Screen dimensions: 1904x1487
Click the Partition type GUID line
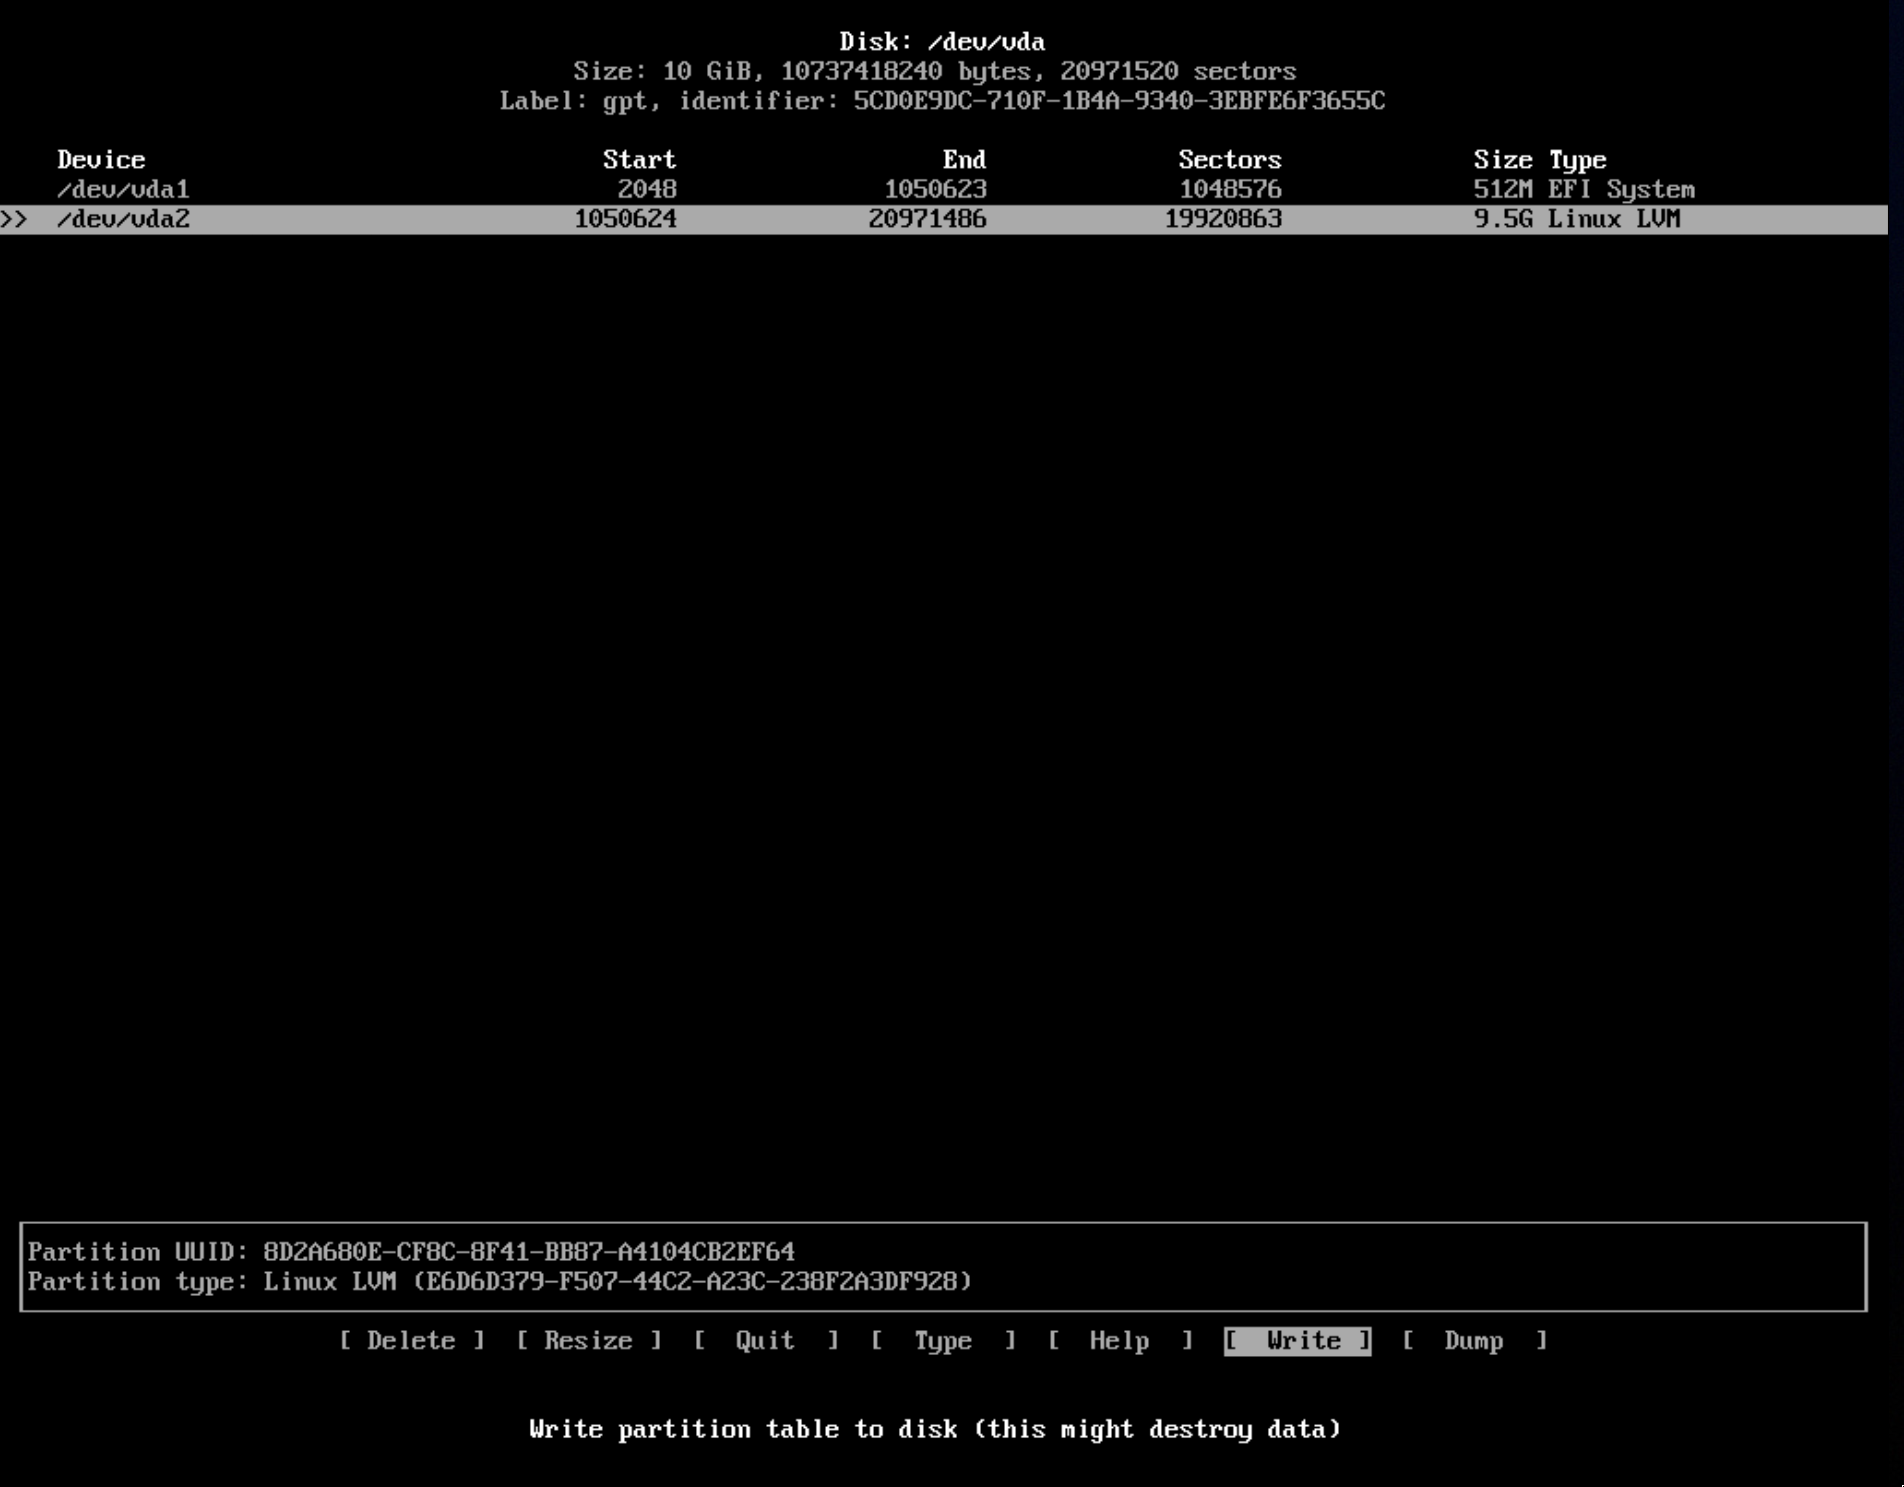pyautogui.click(x=499, y=1282)
